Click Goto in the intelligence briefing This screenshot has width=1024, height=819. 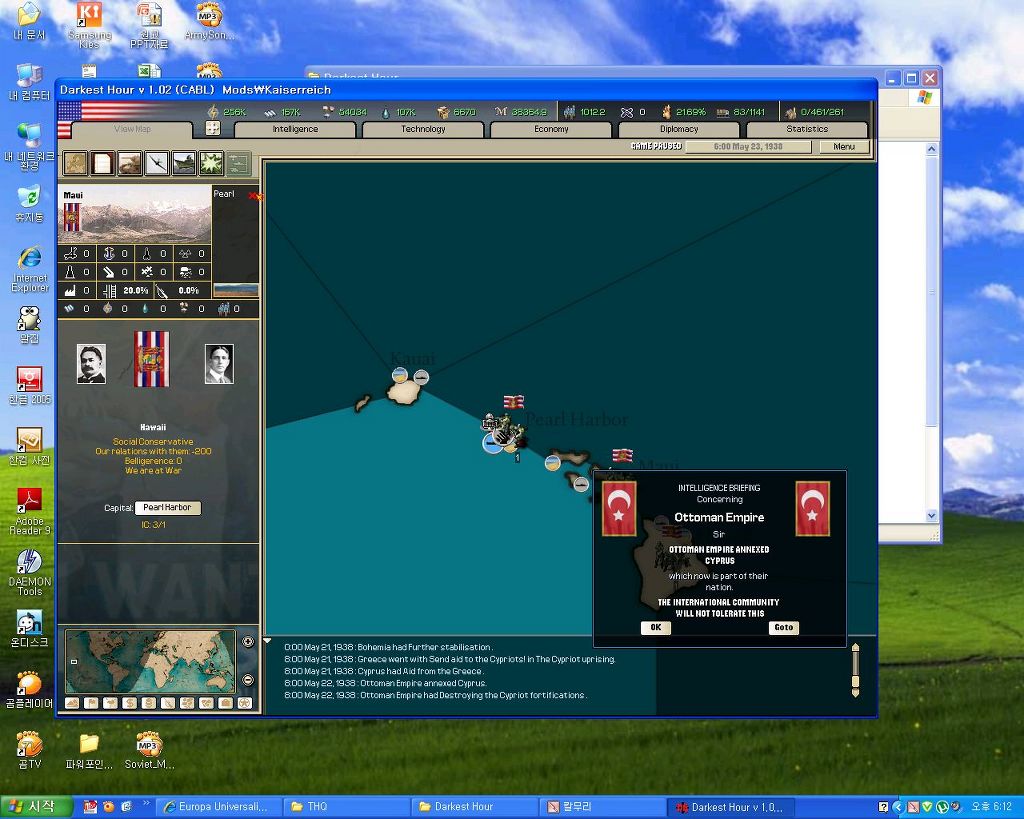(x=784, y=628)
